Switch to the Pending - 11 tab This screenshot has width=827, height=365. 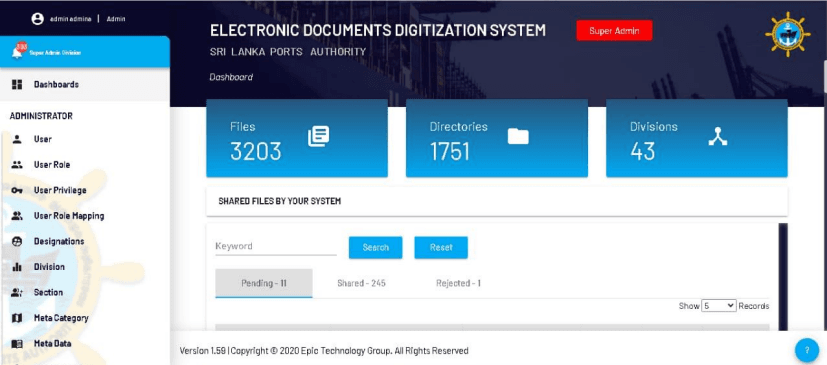tap(264, 283)
